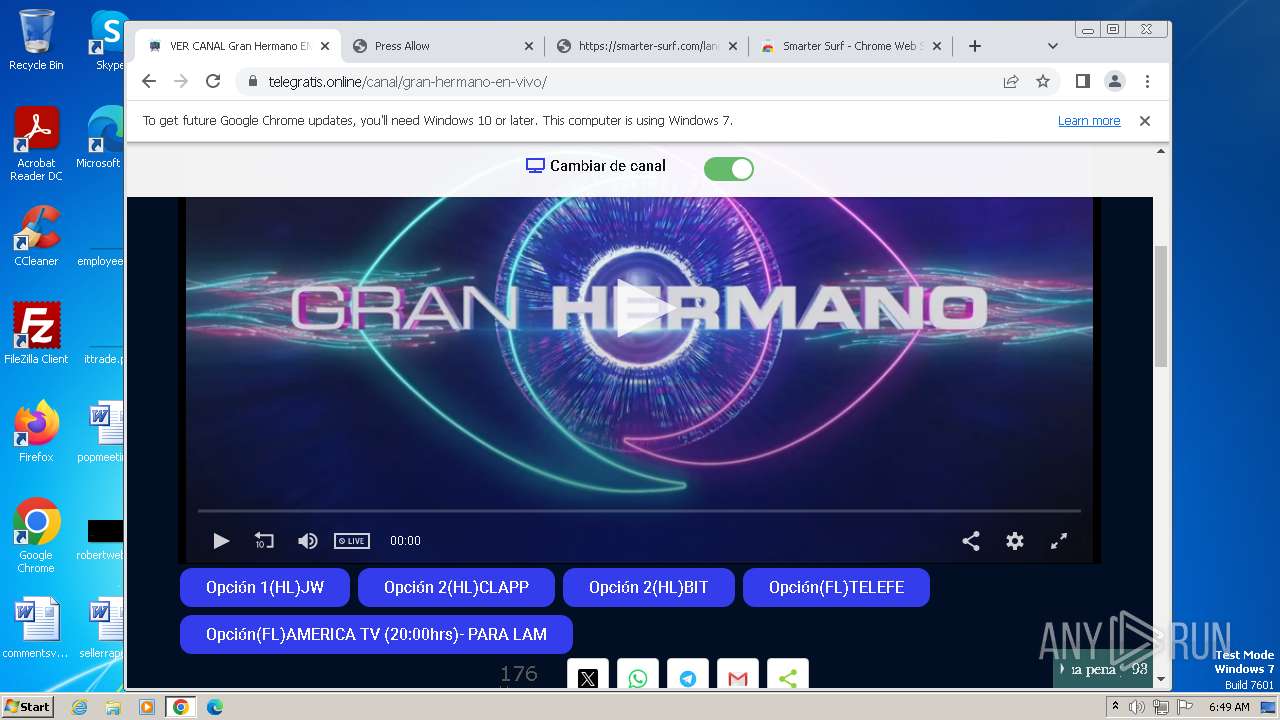The width and height of the screenshot is (1280, 720).
Task: Show hidden system tray icons
Action: pyautogui.click(x=1115, y=707)
